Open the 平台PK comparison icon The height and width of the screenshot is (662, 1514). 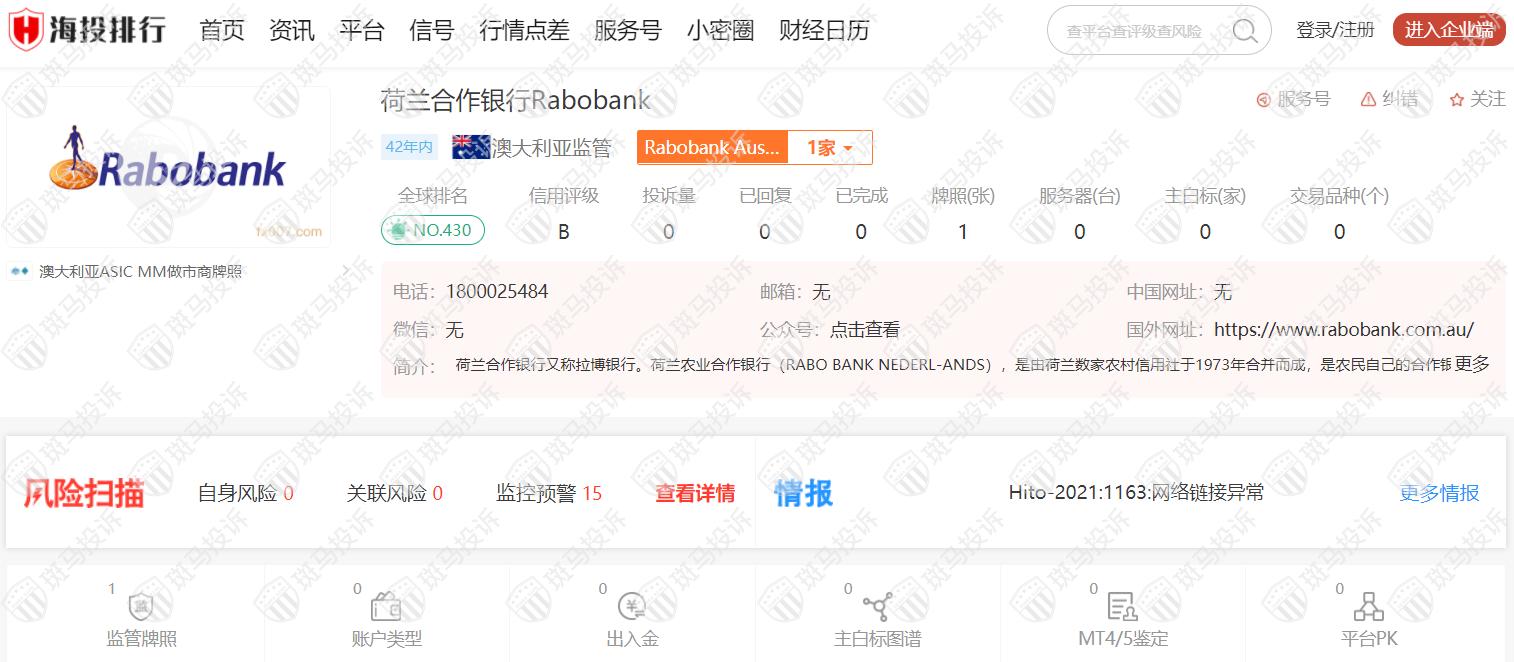(1368, 607)
